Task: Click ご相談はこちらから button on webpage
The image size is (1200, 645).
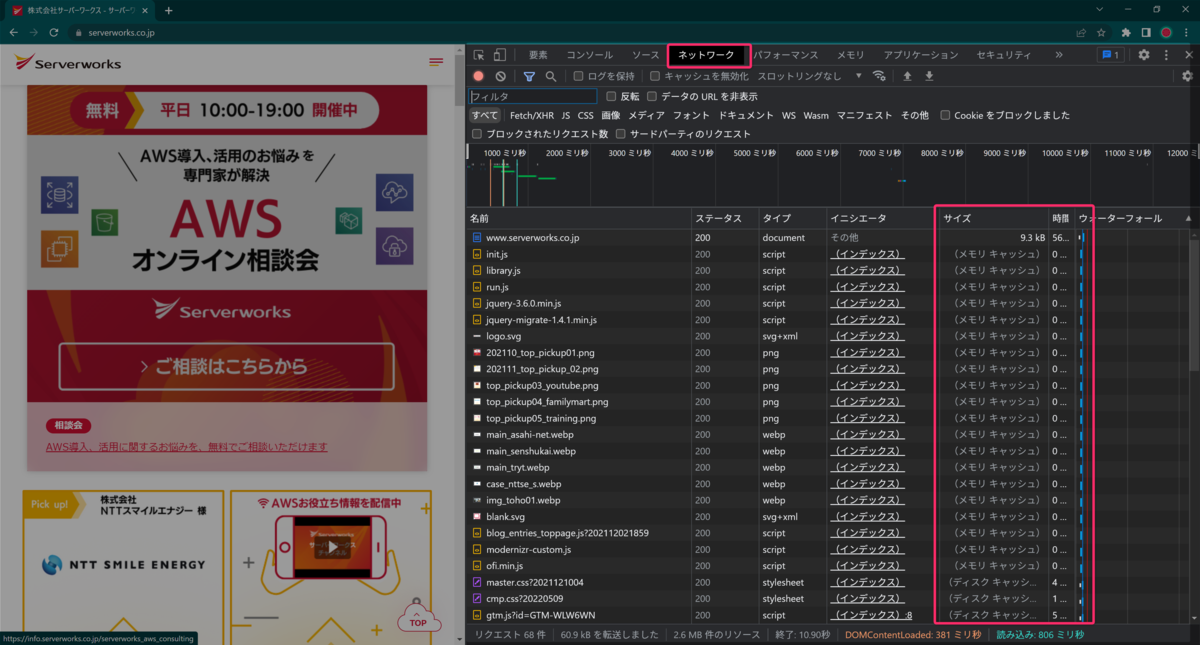Action: coord(226,366)
